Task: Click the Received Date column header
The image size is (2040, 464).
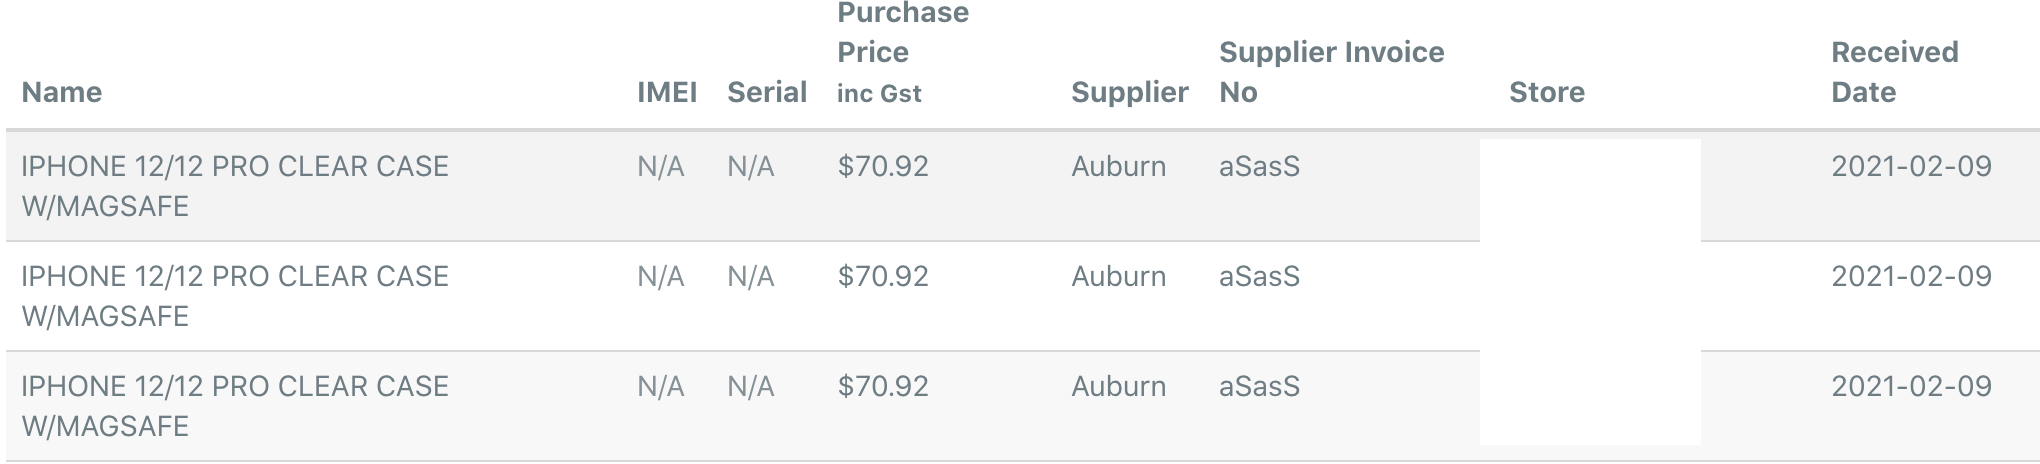Action: 1895,72
